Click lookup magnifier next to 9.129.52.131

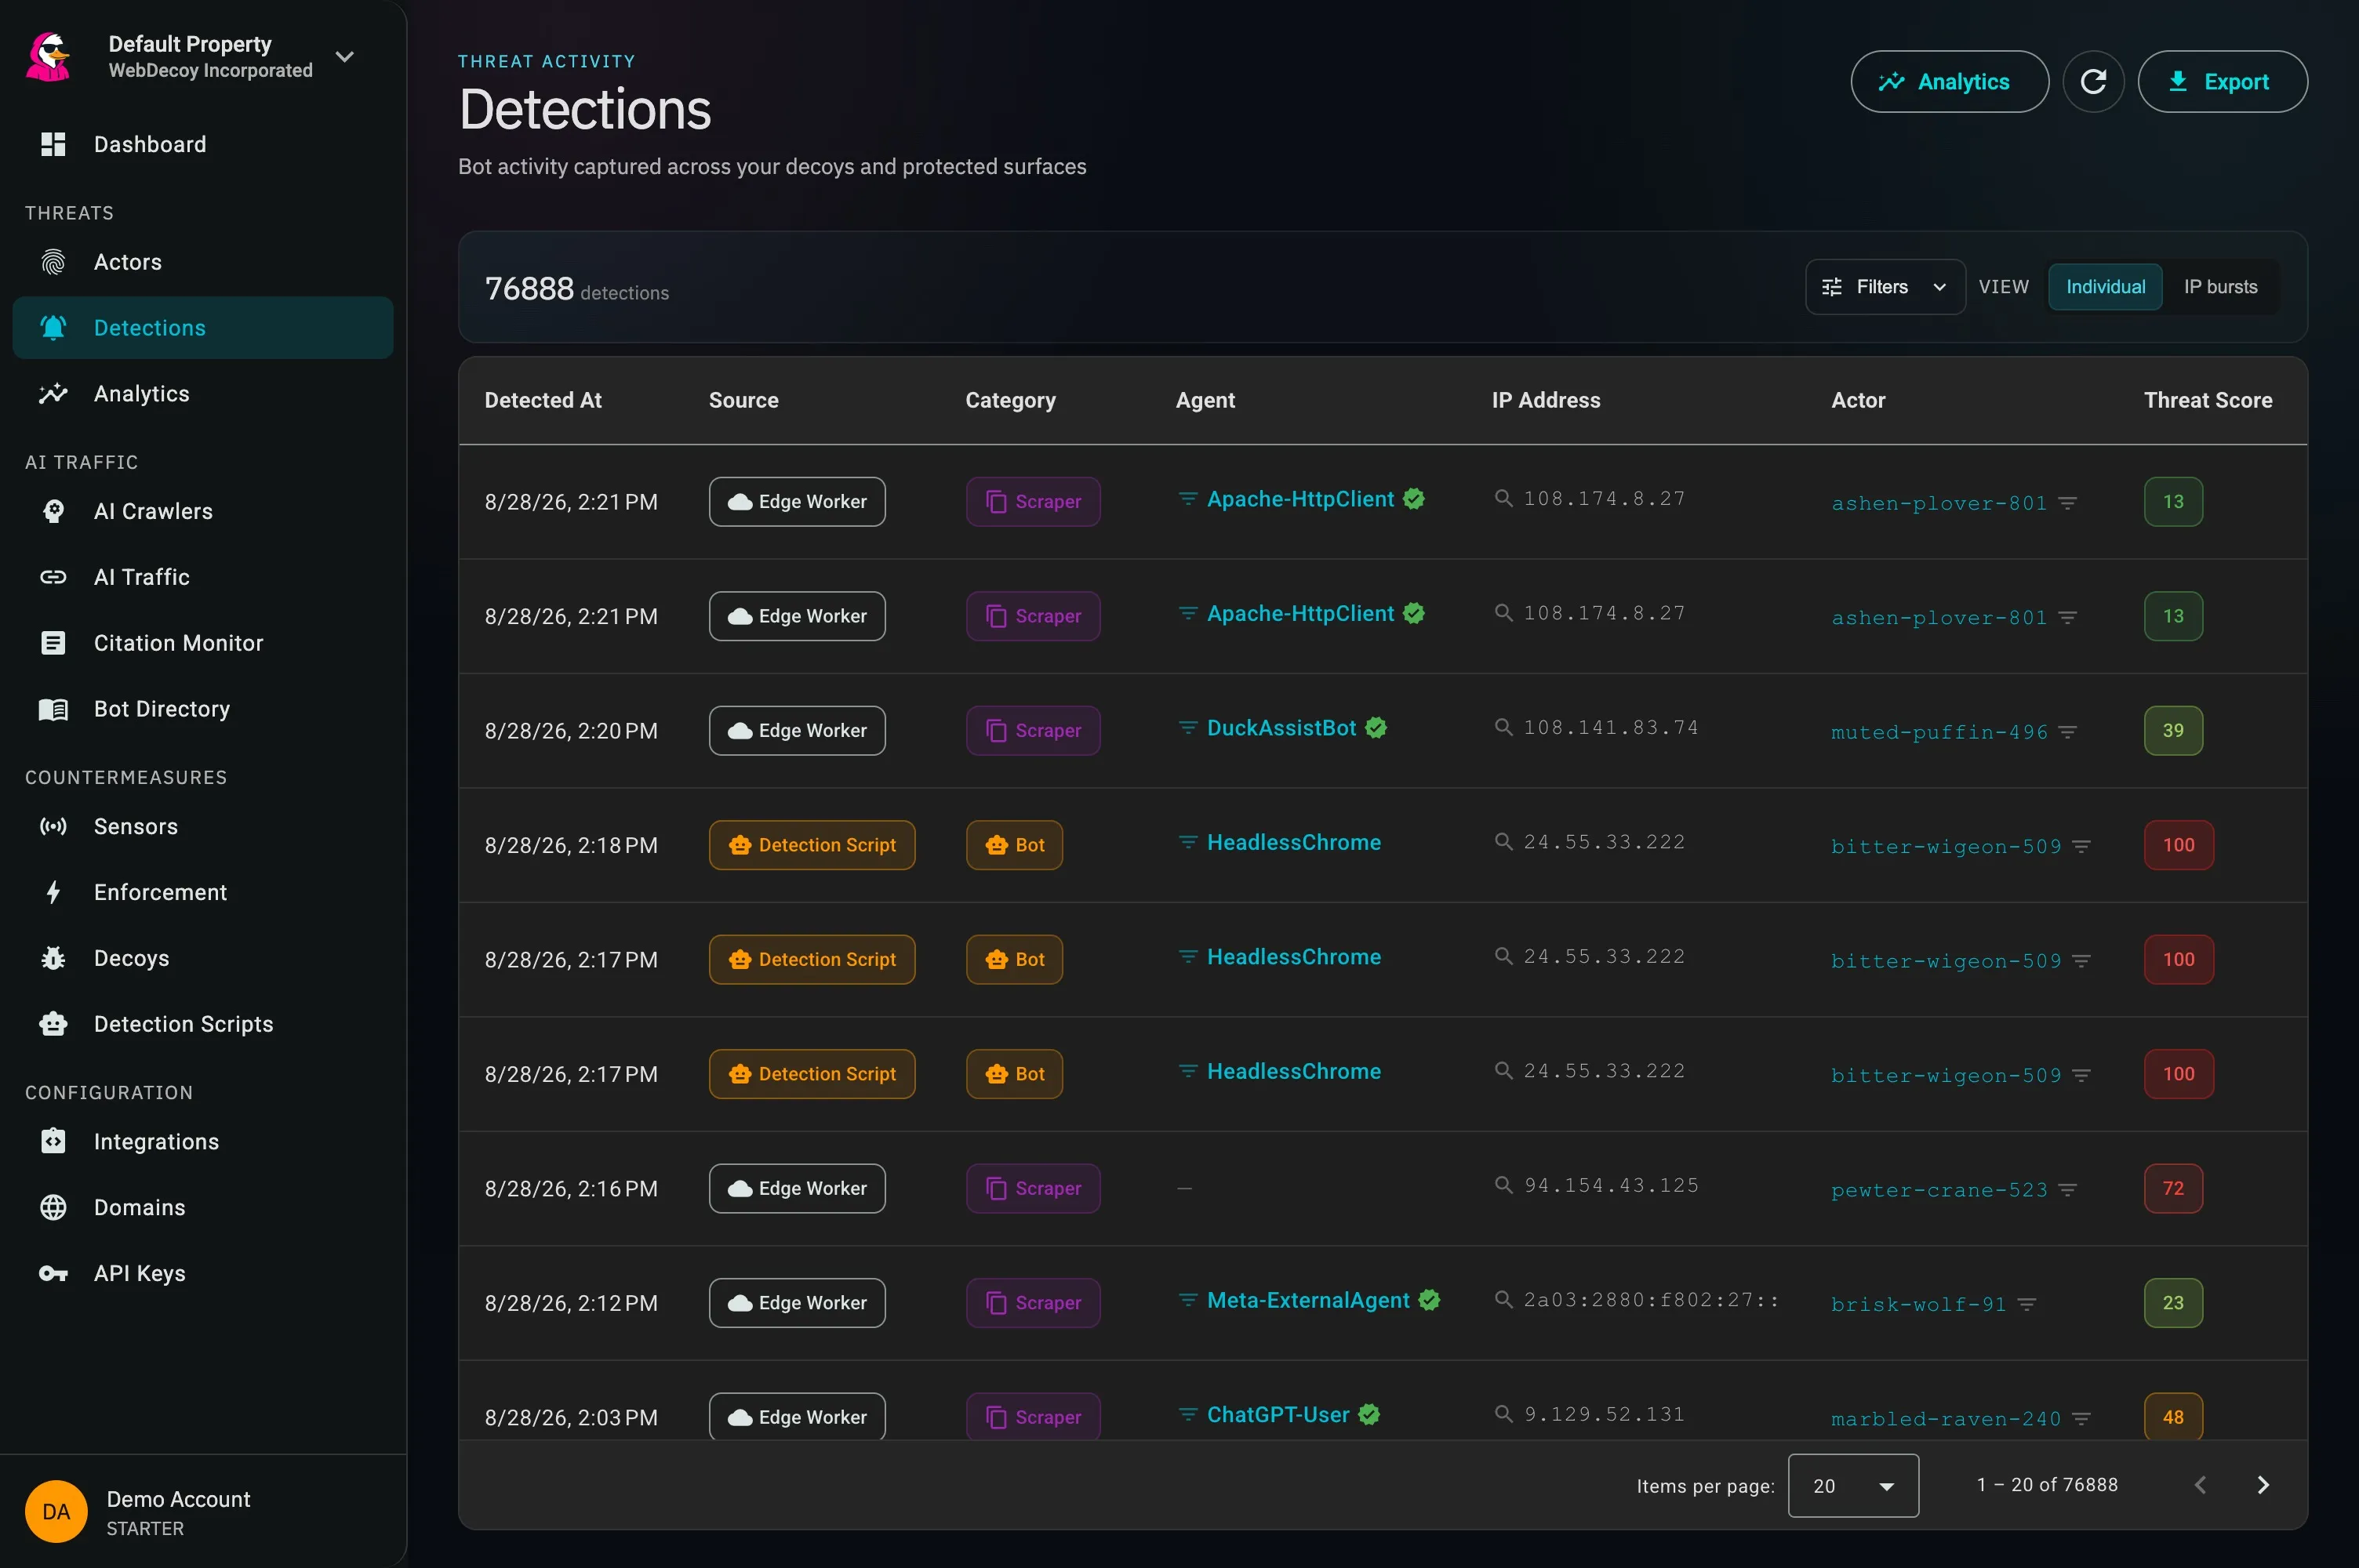1503,1414
